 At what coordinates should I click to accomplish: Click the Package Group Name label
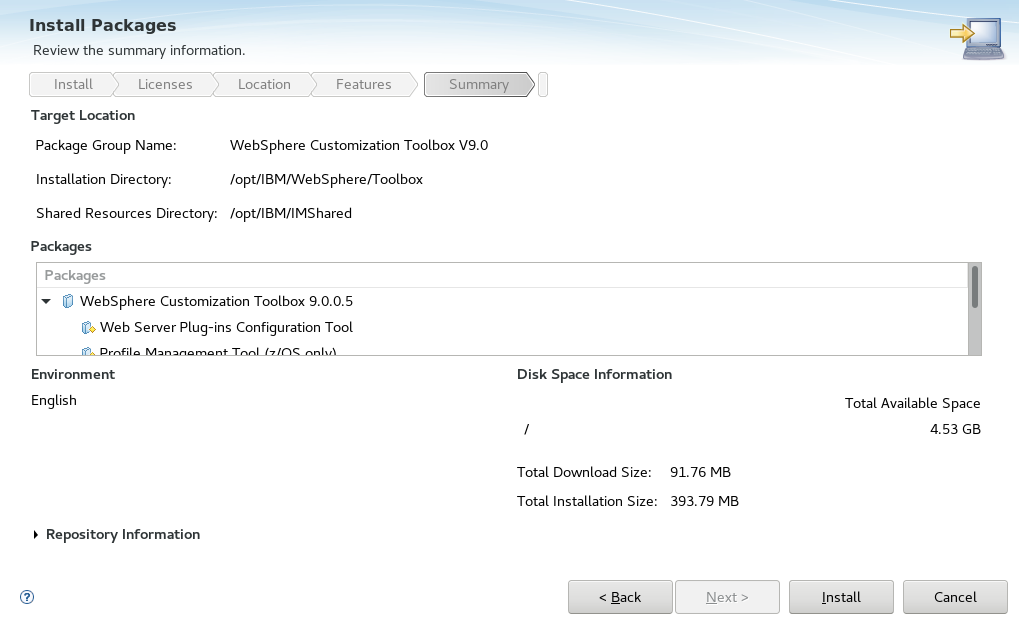[x=106, y=146]
